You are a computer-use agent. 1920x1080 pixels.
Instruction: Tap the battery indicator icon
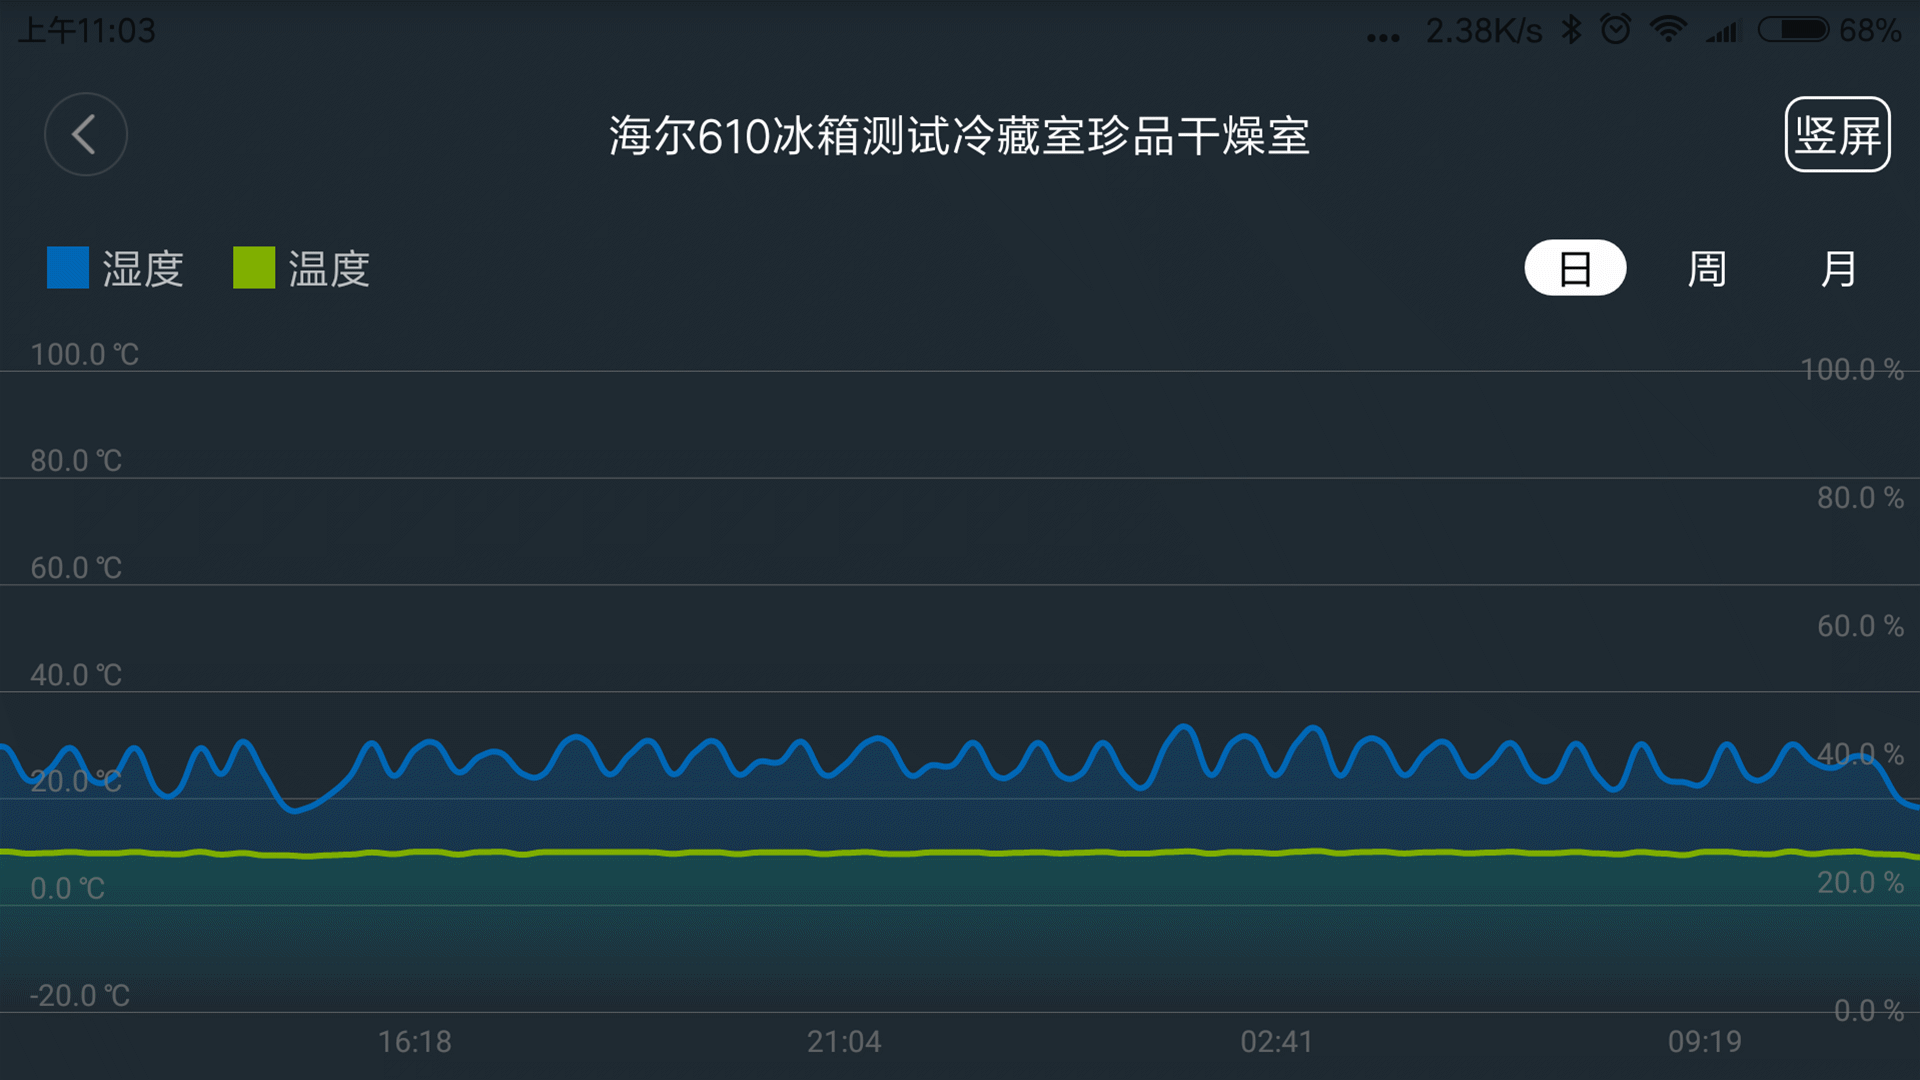coord(1794,30)
